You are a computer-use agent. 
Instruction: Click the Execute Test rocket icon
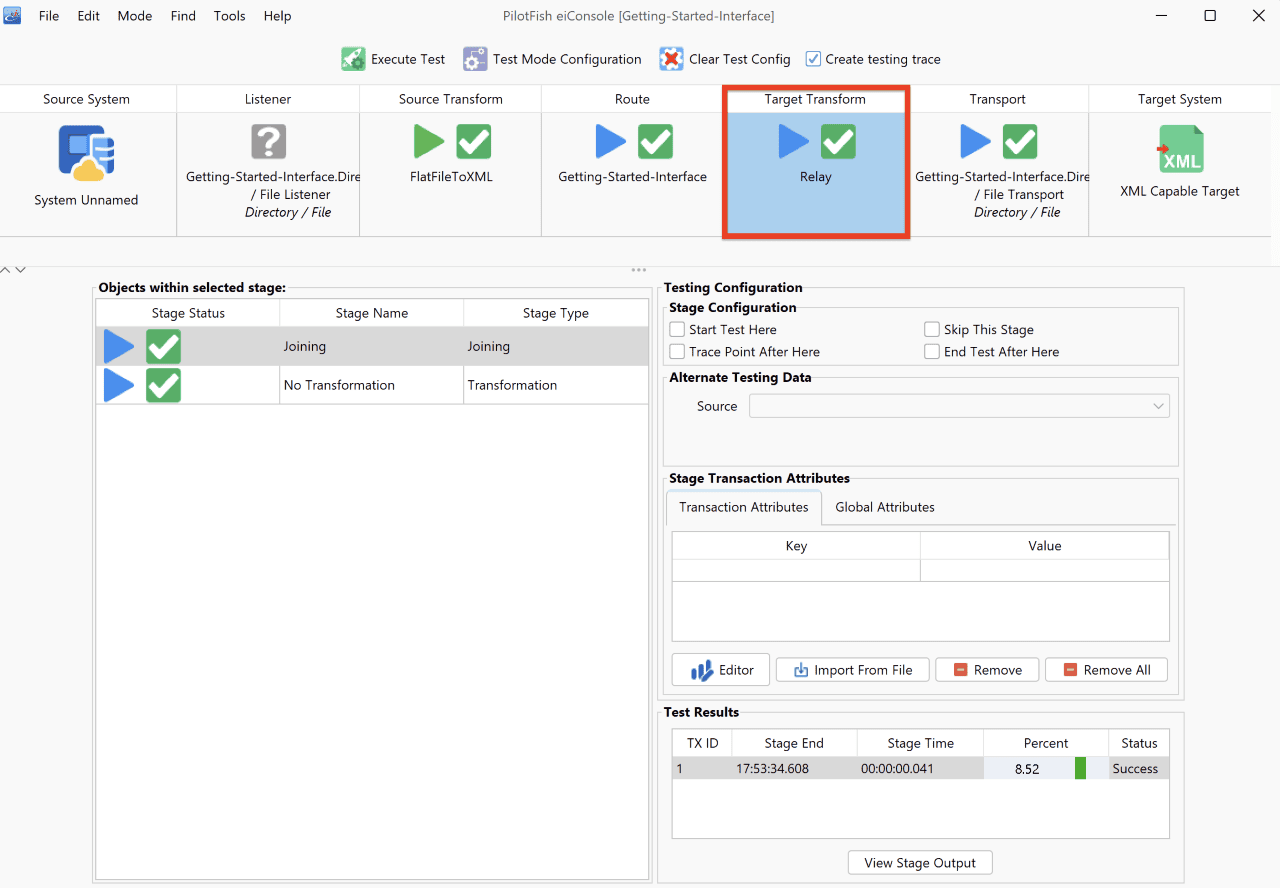click(x=353, y=59)
